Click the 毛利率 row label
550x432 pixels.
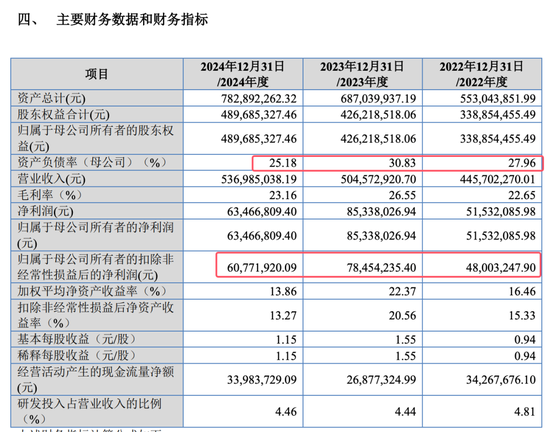[x=49, y=195]
